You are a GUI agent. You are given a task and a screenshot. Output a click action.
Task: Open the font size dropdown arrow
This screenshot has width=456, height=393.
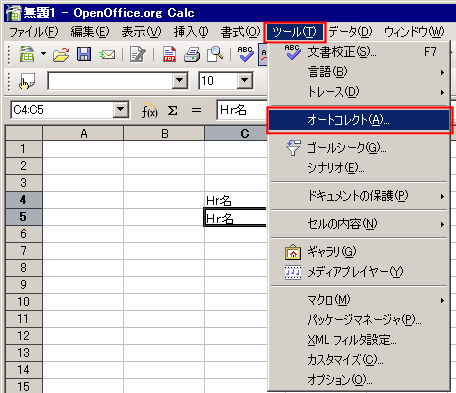(x=245, y=80)
